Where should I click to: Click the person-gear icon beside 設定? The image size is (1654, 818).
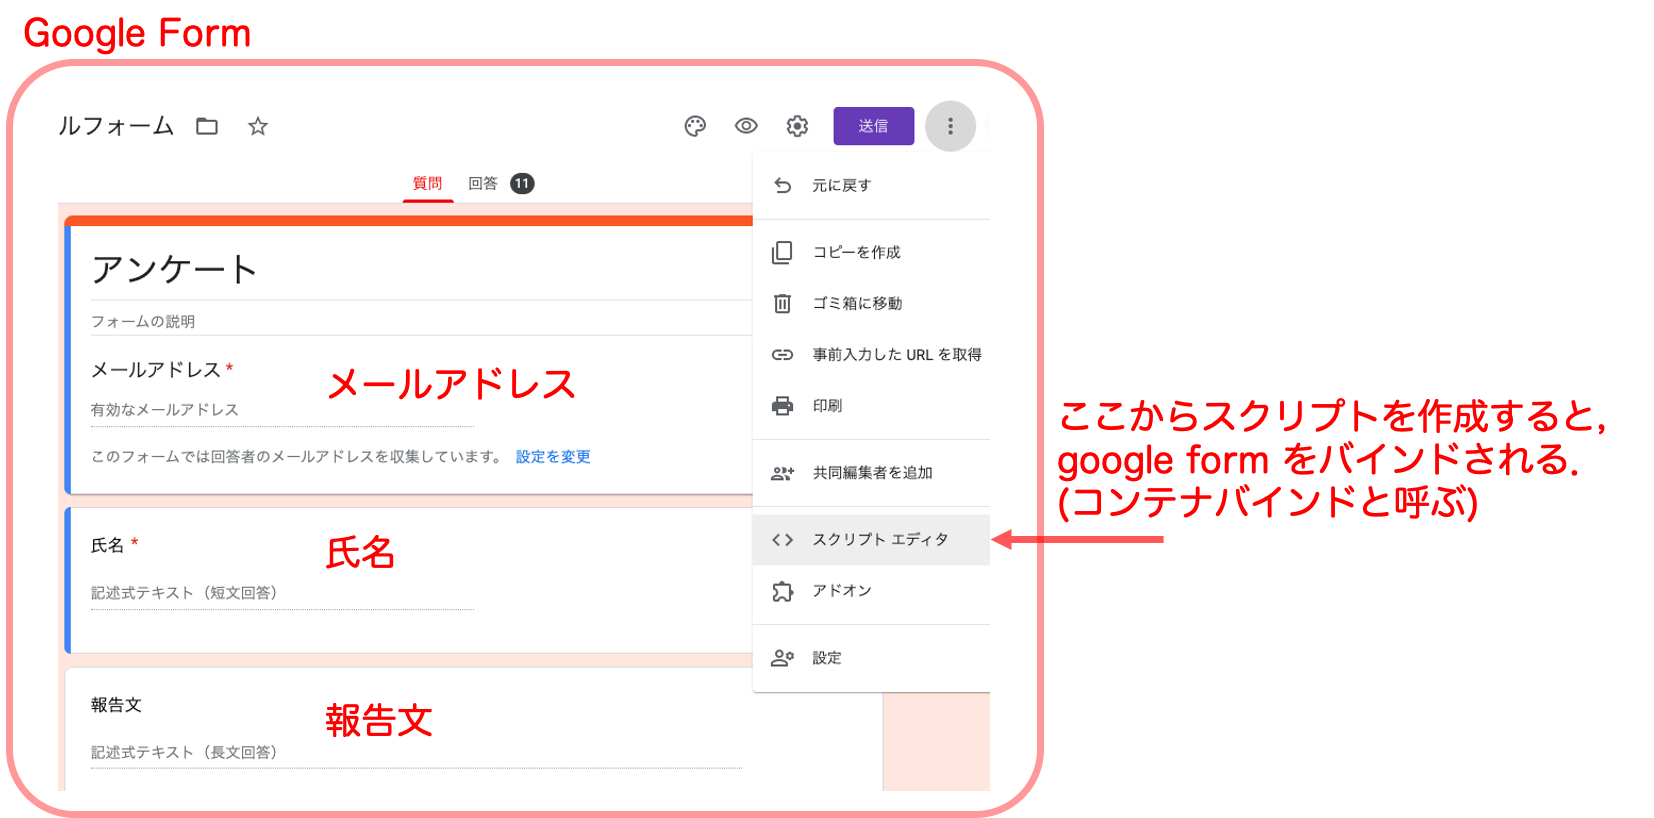pos(782,658)
